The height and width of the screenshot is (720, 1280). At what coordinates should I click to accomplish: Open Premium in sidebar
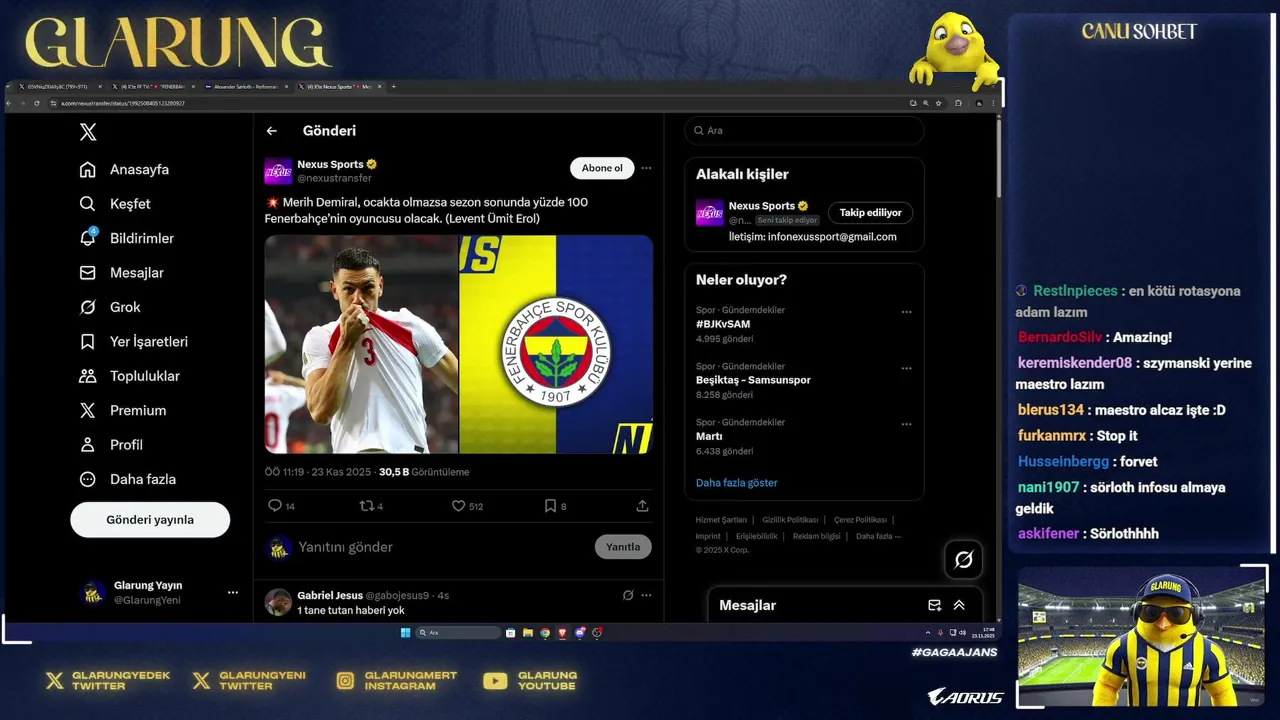point(122,410)
